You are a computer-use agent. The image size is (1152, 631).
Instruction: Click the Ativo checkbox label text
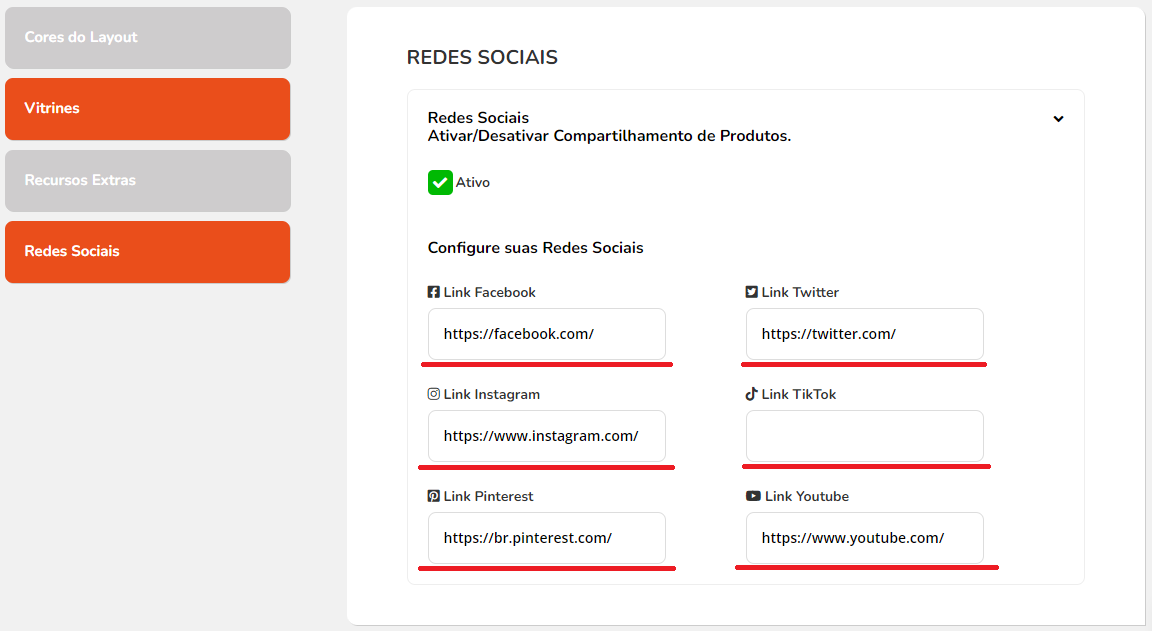click(473, 183)
